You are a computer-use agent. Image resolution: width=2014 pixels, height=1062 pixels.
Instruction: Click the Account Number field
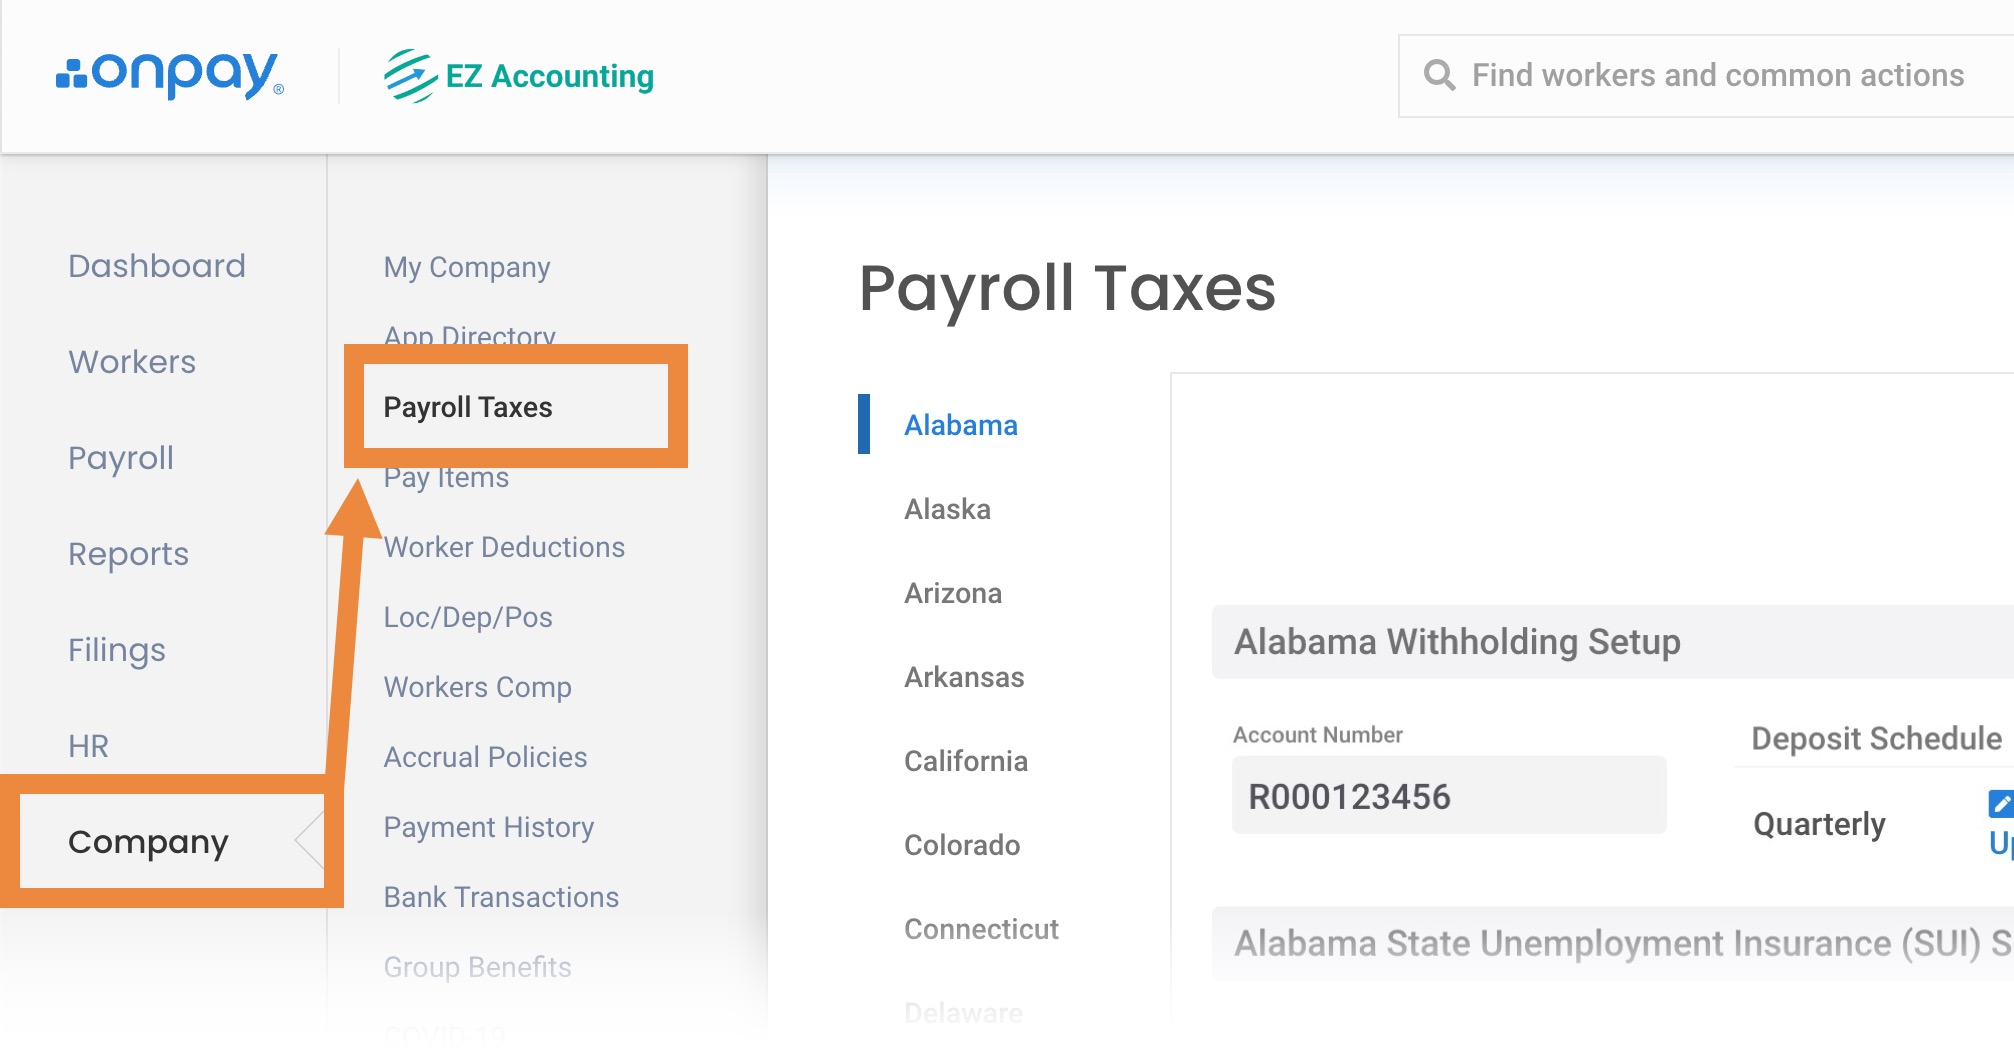coord(1448,796)
